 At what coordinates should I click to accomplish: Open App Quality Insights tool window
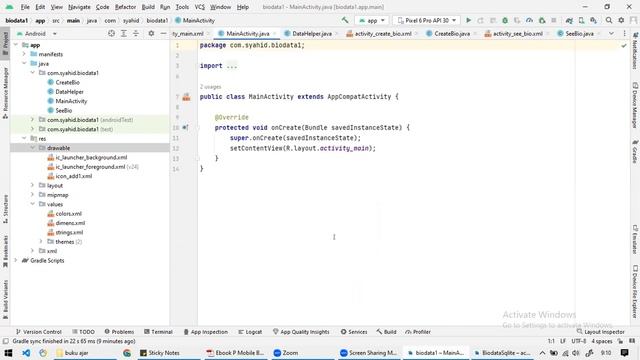pos(301,332)
